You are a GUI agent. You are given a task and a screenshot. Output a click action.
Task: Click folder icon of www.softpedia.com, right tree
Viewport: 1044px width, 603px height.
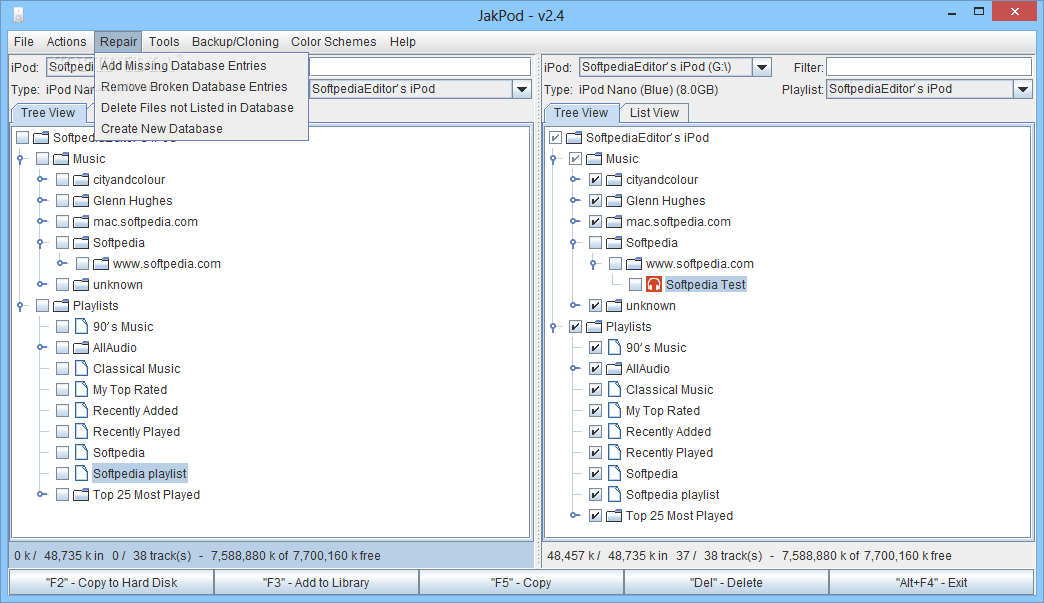[x=634, y=264]
